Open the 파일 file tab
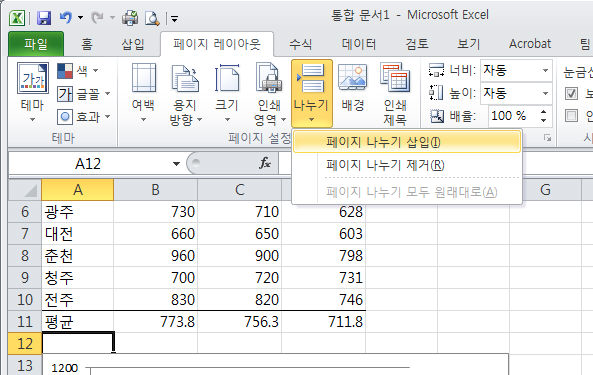Image resolution: width=593 pixels, height=375 pixels. pyautogui.click(x=36, y=44)
